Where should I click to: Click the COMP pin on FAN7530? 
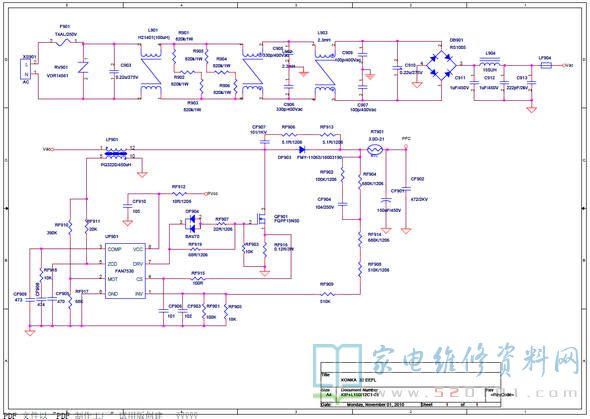pyautogui.click(x=114, y=249)
